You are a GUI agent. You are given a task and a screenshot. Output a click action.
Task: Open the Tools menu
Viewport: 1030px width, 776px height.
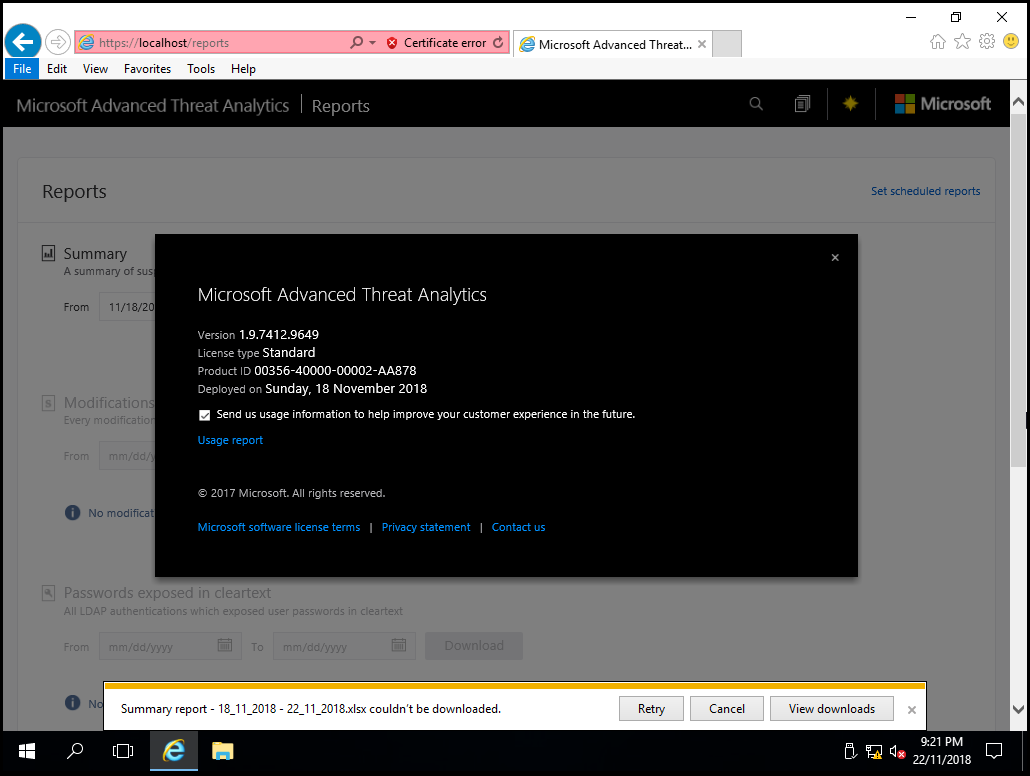point(200,68)
